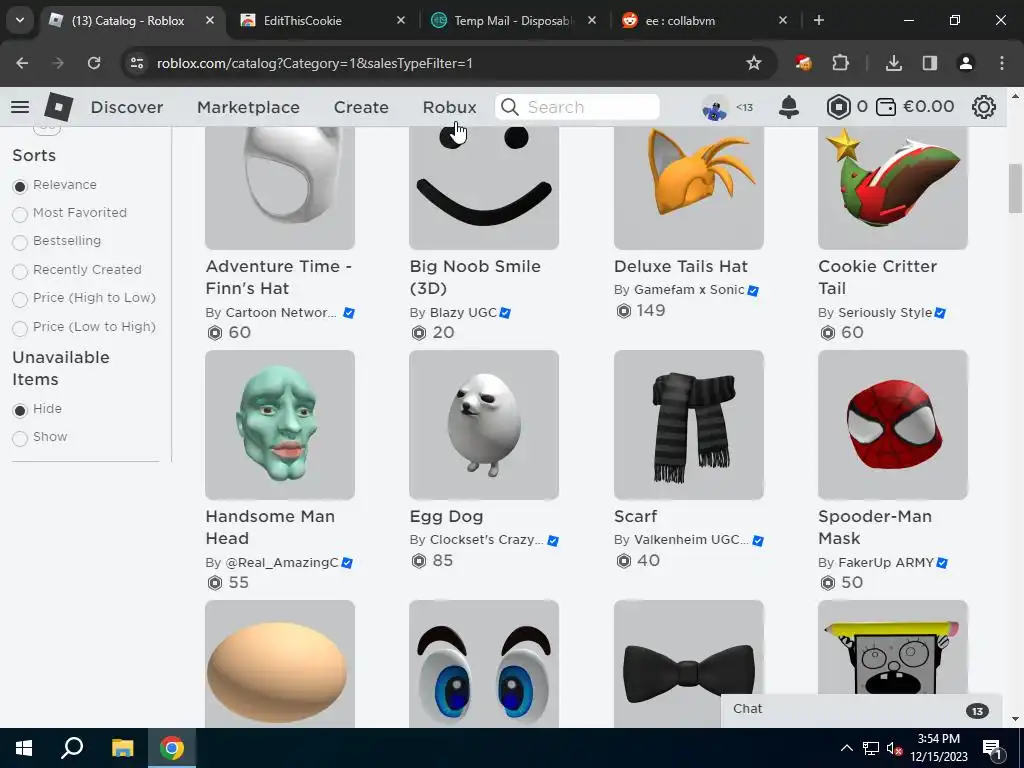The height and width of the screenshot is (768, 1024).
Task: Click the page vertical scrollbar thumb
Action: point(1015,188)
